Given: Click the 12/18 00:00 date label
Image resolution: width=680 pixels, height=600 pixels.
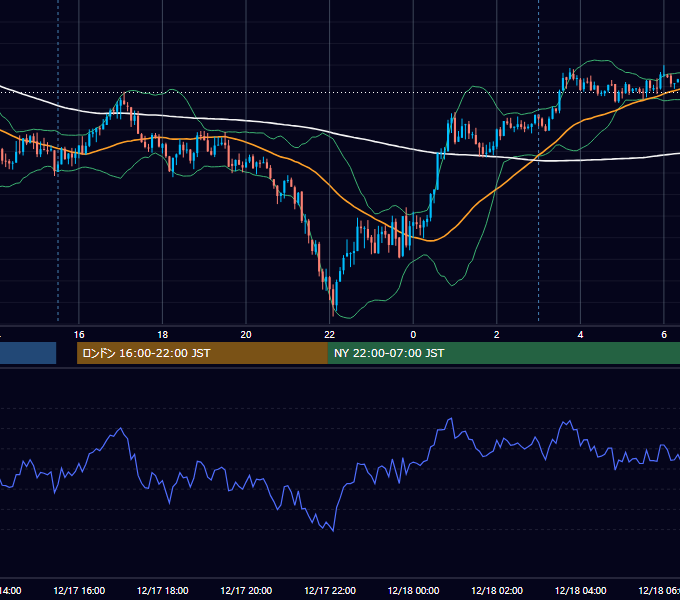Looking at the screenshot, I should (x=413, y=590).
